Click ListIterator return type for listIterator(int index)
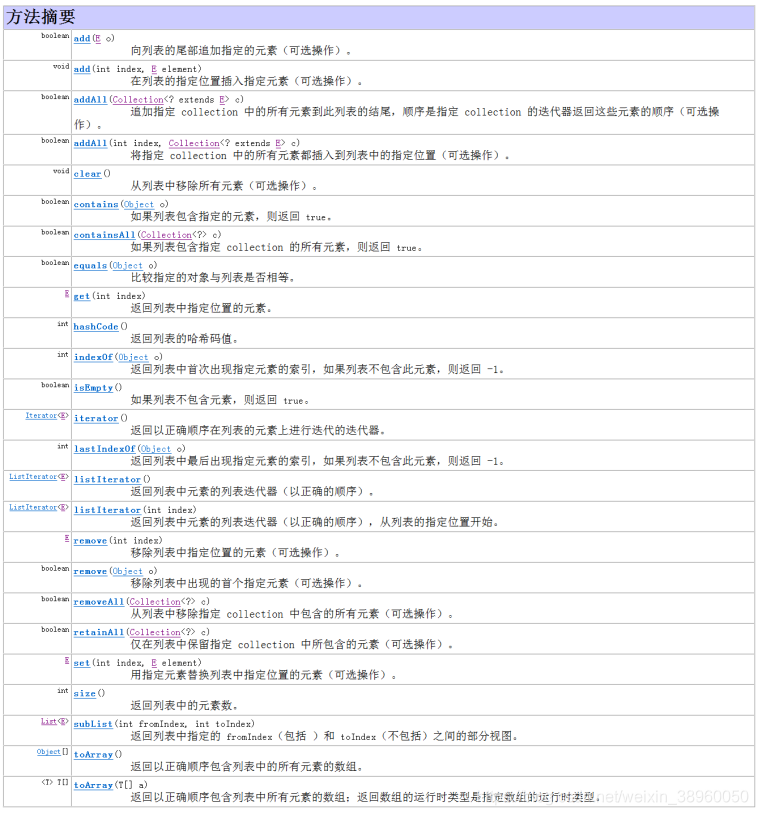This screenshot has width=758, height=815. (33, 507)
